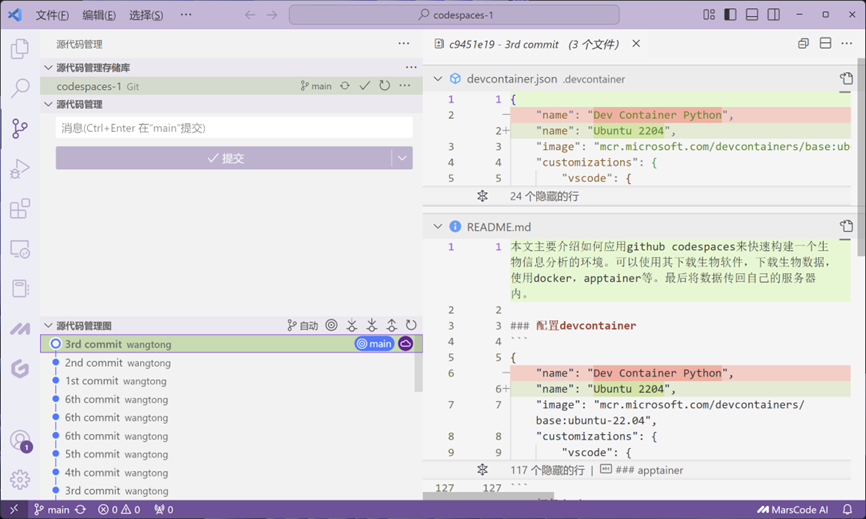Refresh the codespaces-1 repository

pos(384,86)
